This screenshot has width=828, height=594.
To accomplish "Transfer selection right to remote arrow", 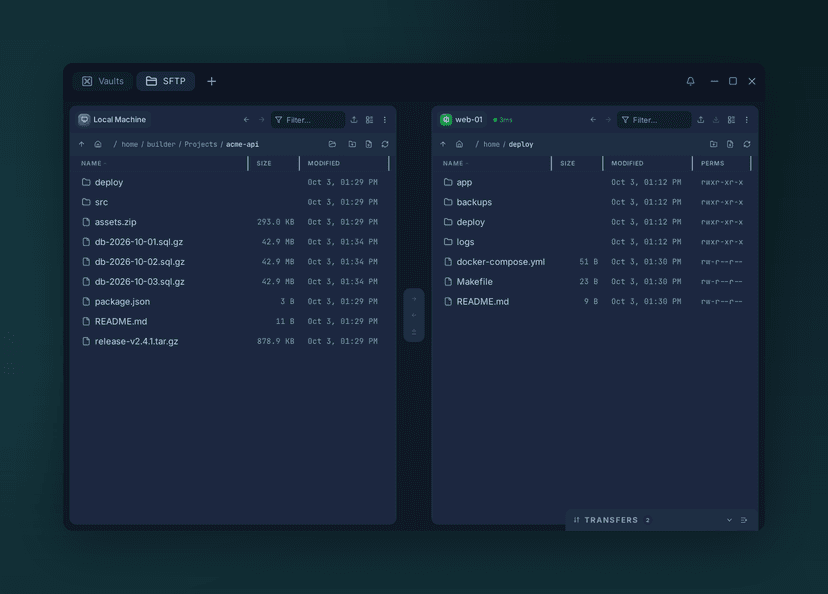I will [x=414, y=299].
